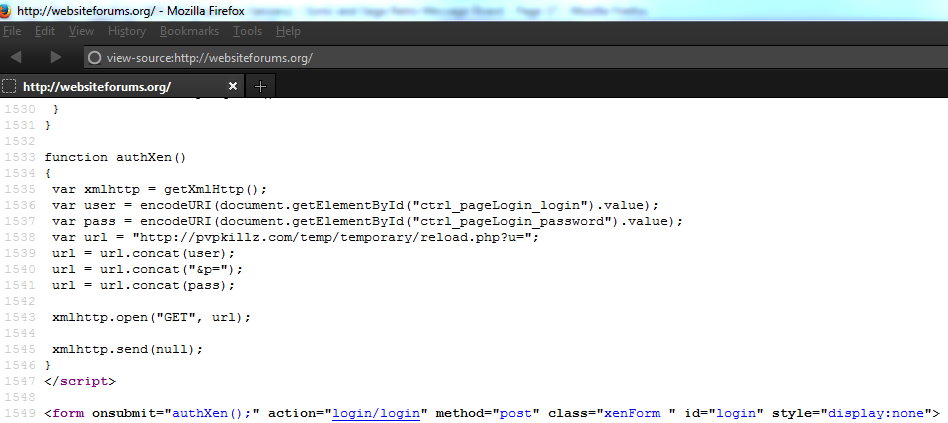Click 'xmlhttp.send(null);' line
The height and width of the screenshot is (423, 948).
(128, 349)
